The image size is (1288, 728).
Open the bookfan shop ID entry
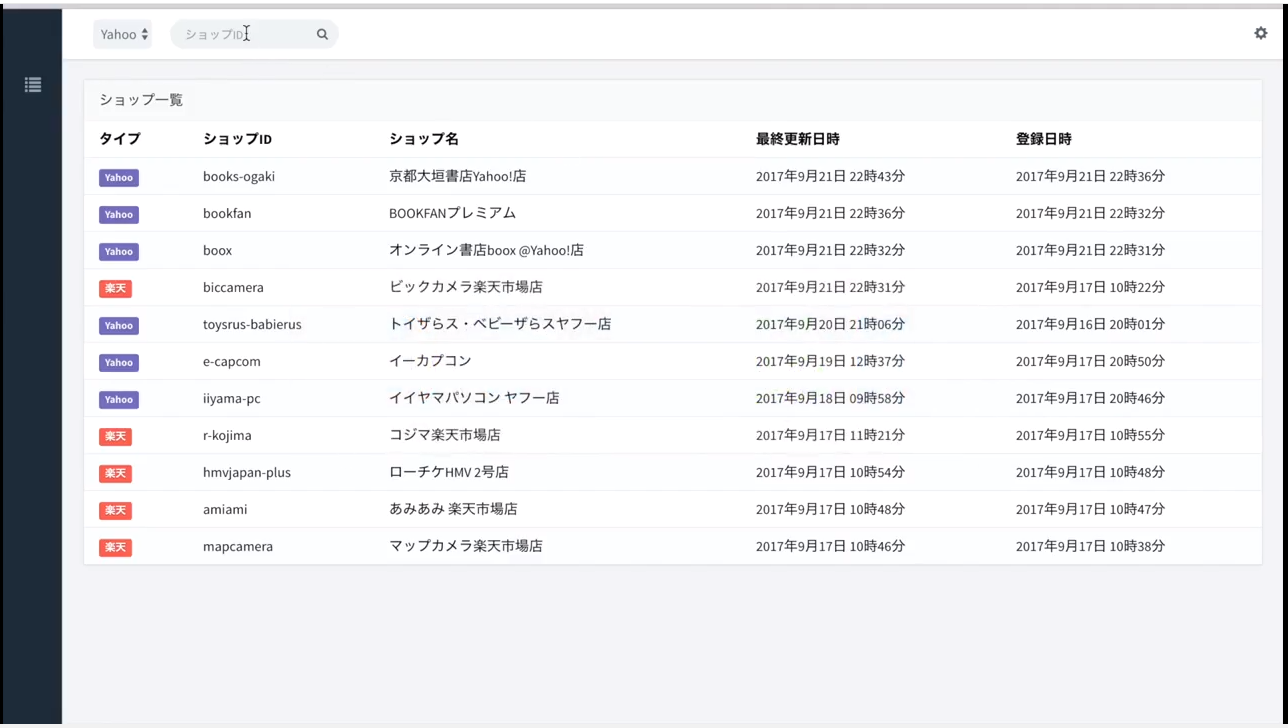click(227, 213)
